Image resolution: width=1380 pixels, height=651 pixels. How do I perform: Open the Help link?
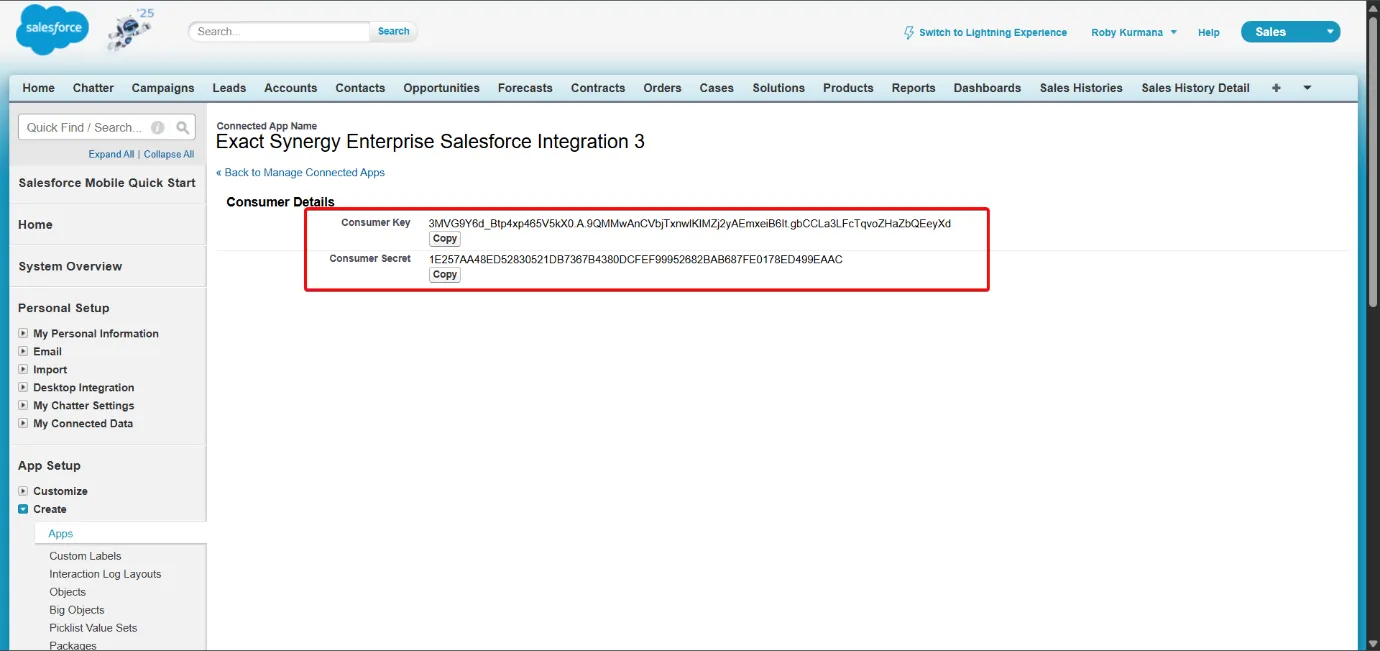[x=1209, y=32]
